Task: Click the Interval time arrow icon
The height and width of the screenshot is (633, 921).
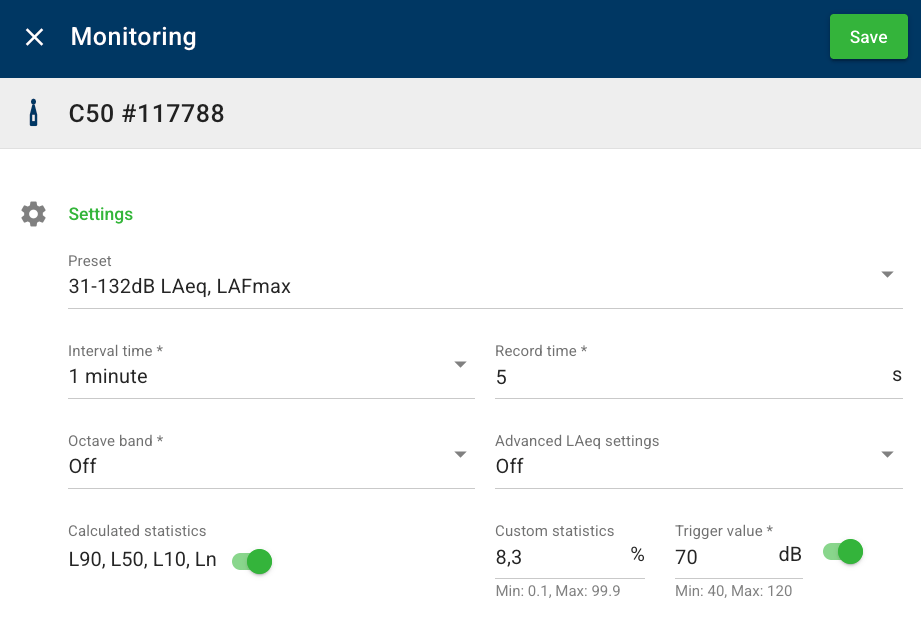Action: coord(460,365)
